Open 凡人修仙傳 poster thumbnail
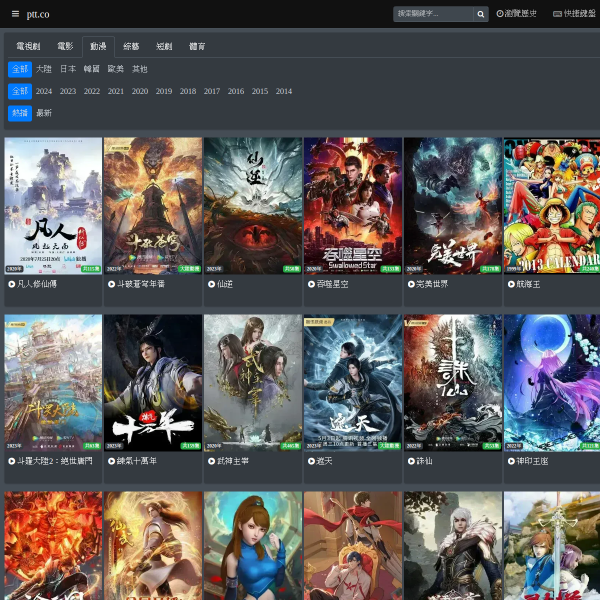This screenshot has width=600, height=600. coord(53,205)
